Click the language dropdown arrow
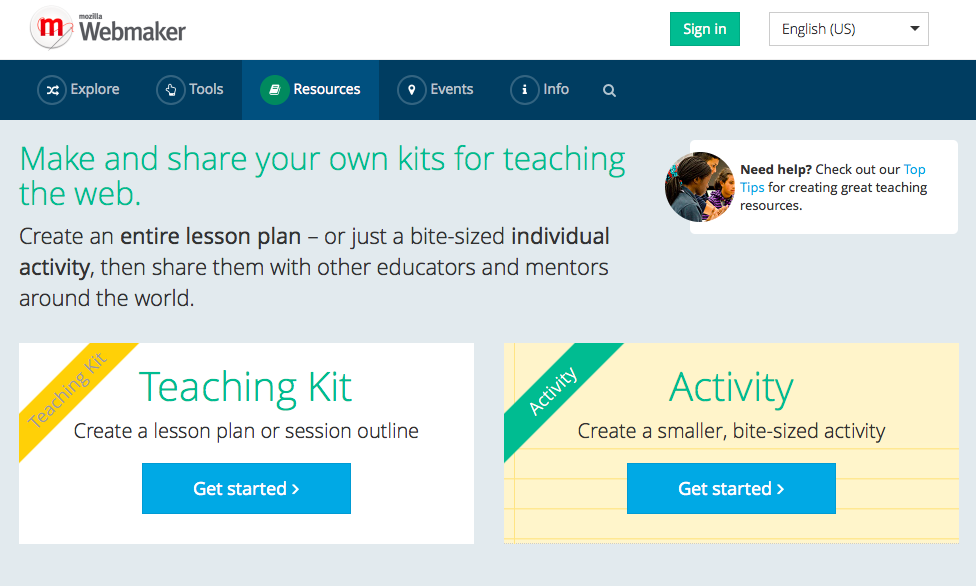This screenshot has height=586, width=976. tap(914, 29)
